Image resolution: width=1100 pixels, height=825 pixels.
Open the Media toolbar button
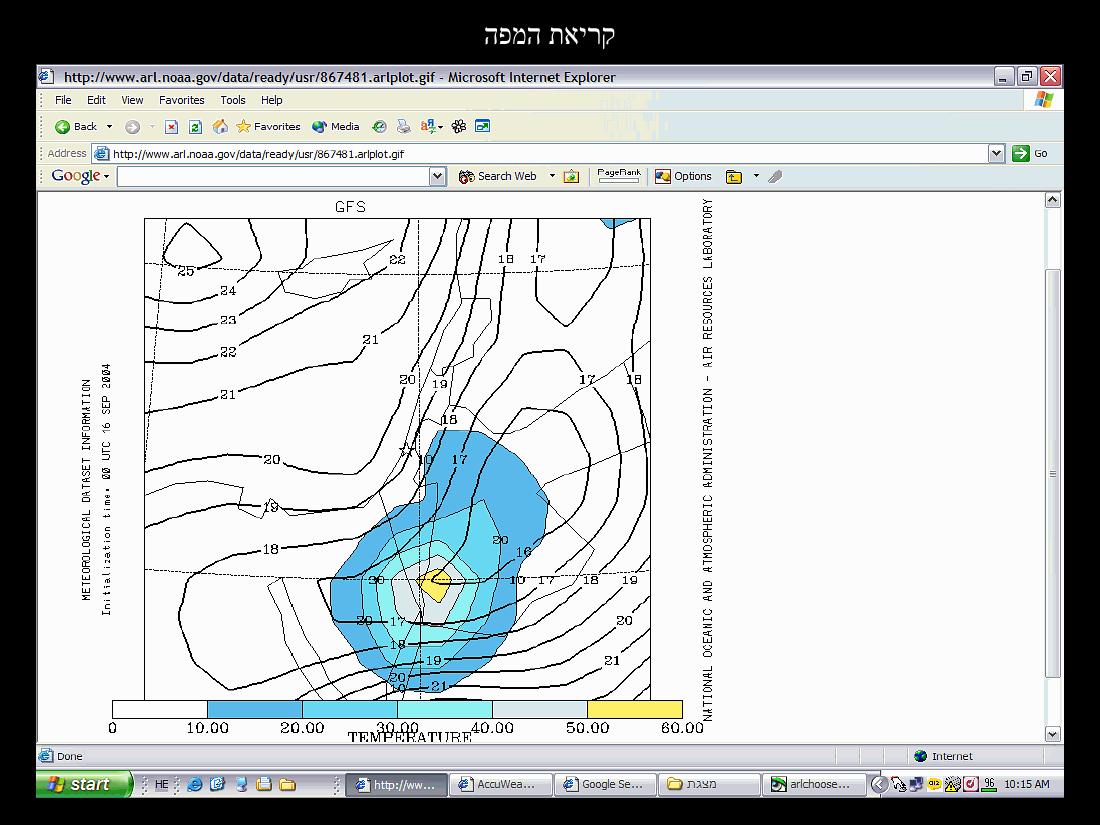click(x=335, y=126)
